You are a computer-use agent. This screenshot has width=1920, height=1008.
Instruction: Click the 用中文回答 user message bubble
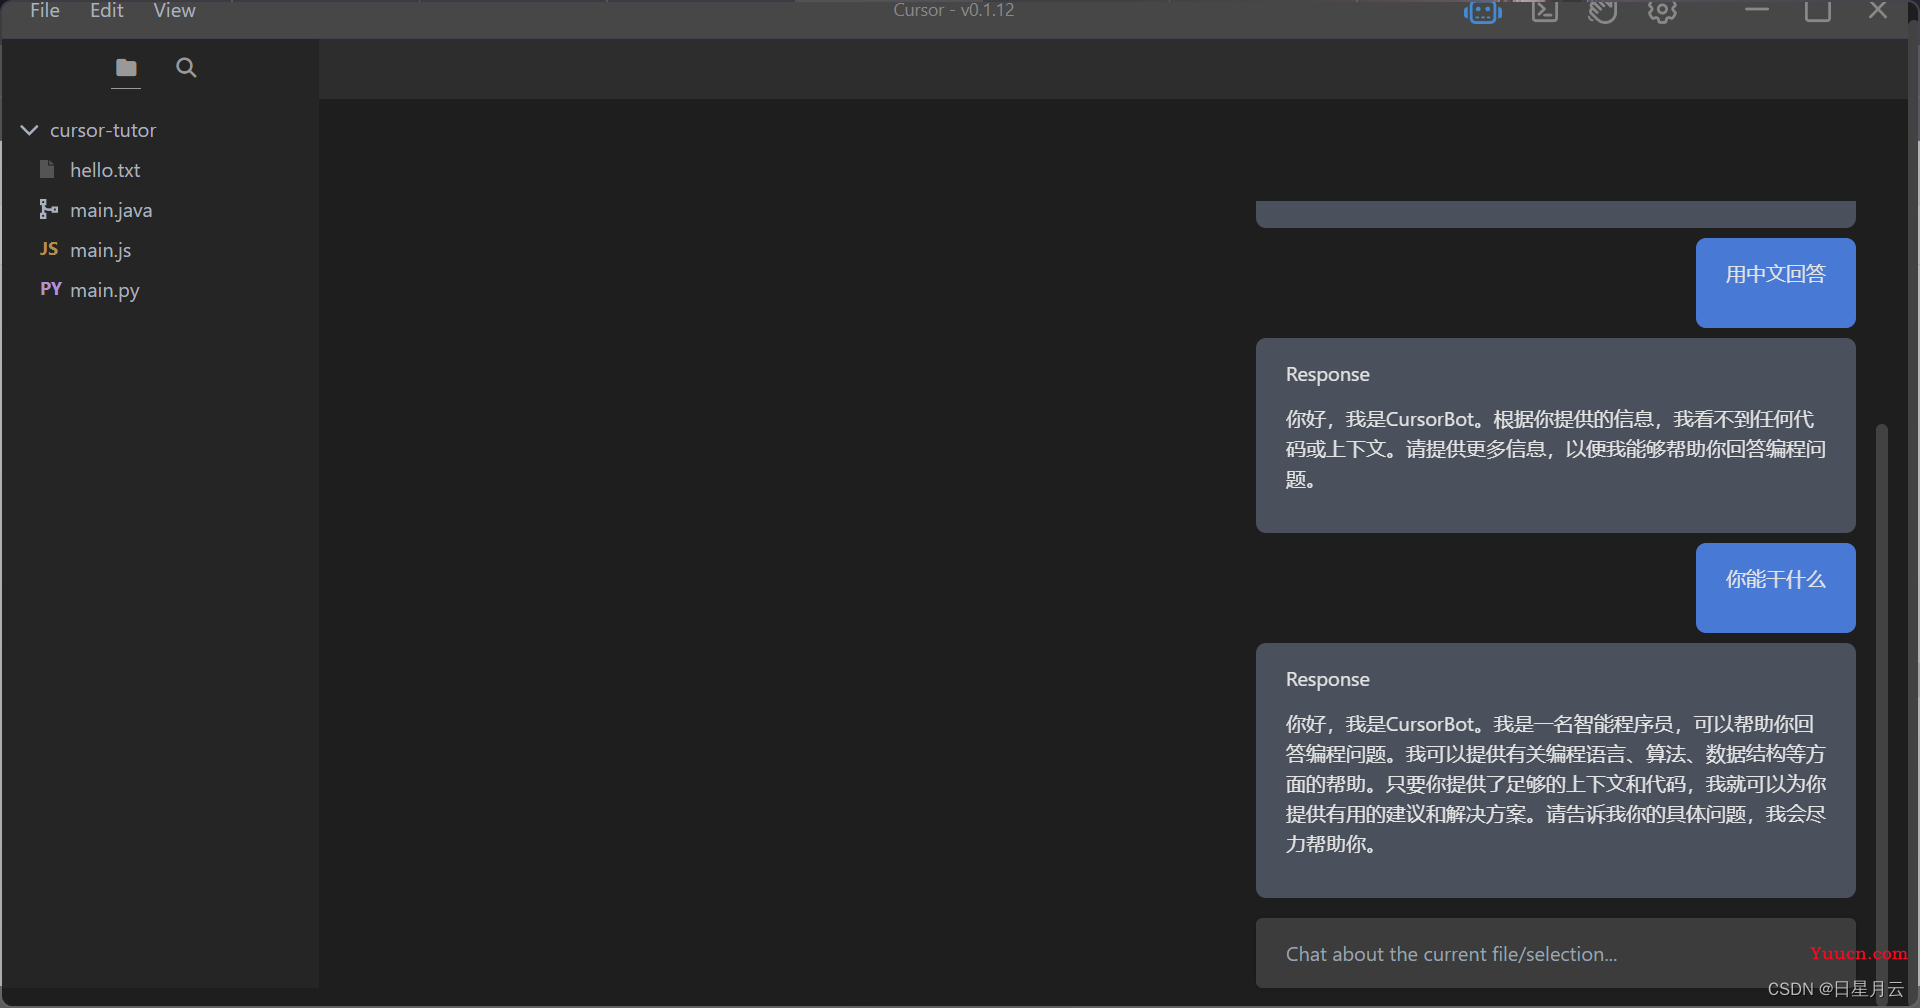(x=1775, y=283)
